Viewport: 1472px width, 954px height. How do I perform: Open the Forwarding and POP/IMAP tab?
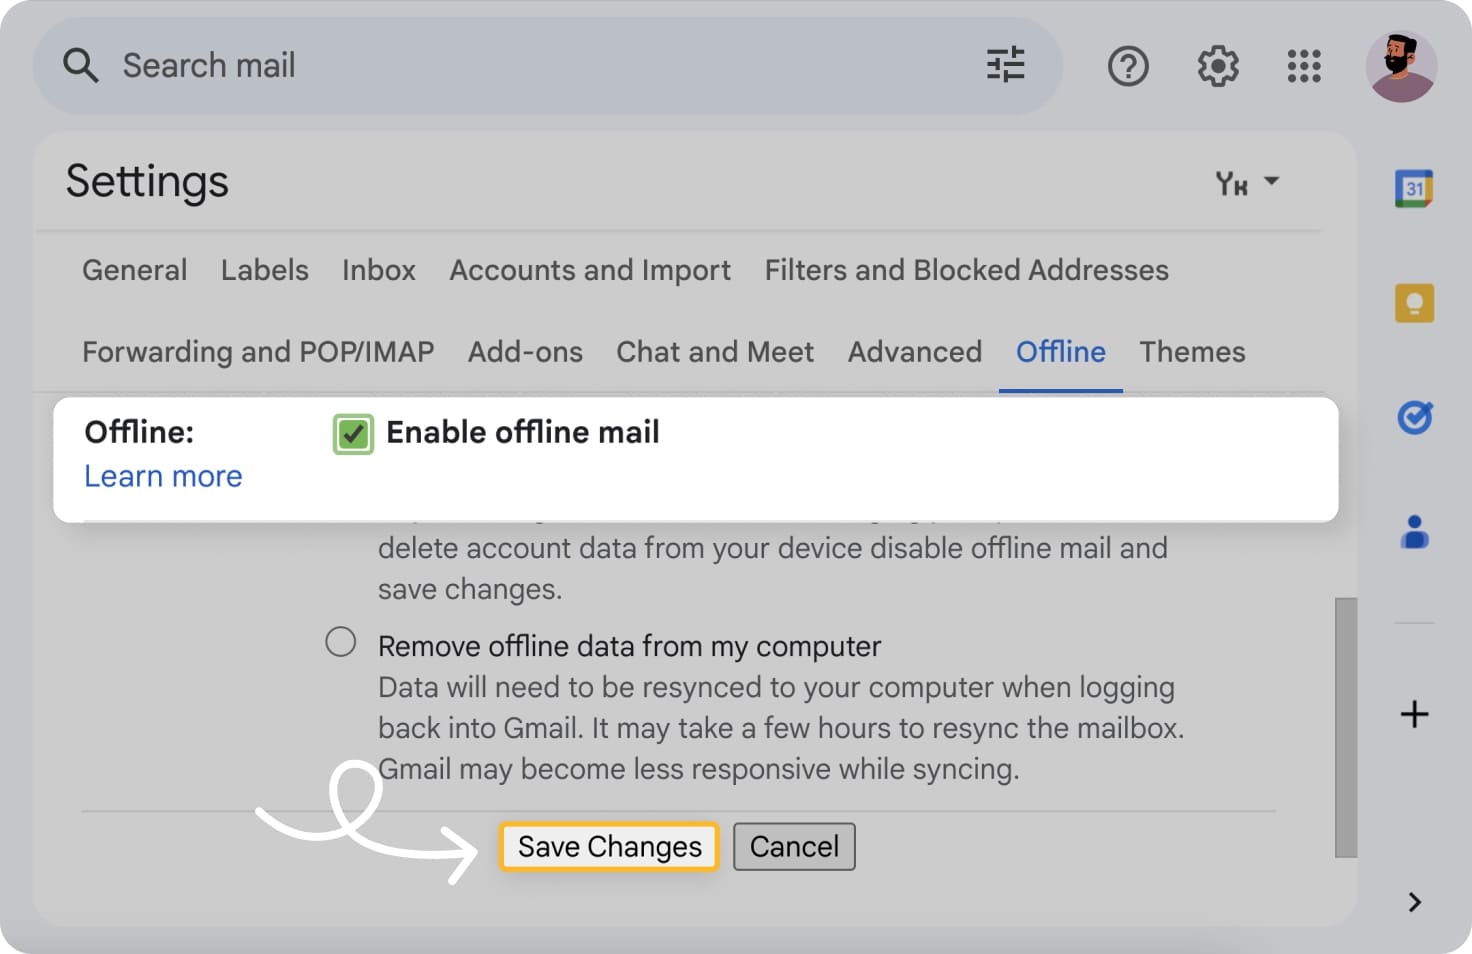pos(257,352)
